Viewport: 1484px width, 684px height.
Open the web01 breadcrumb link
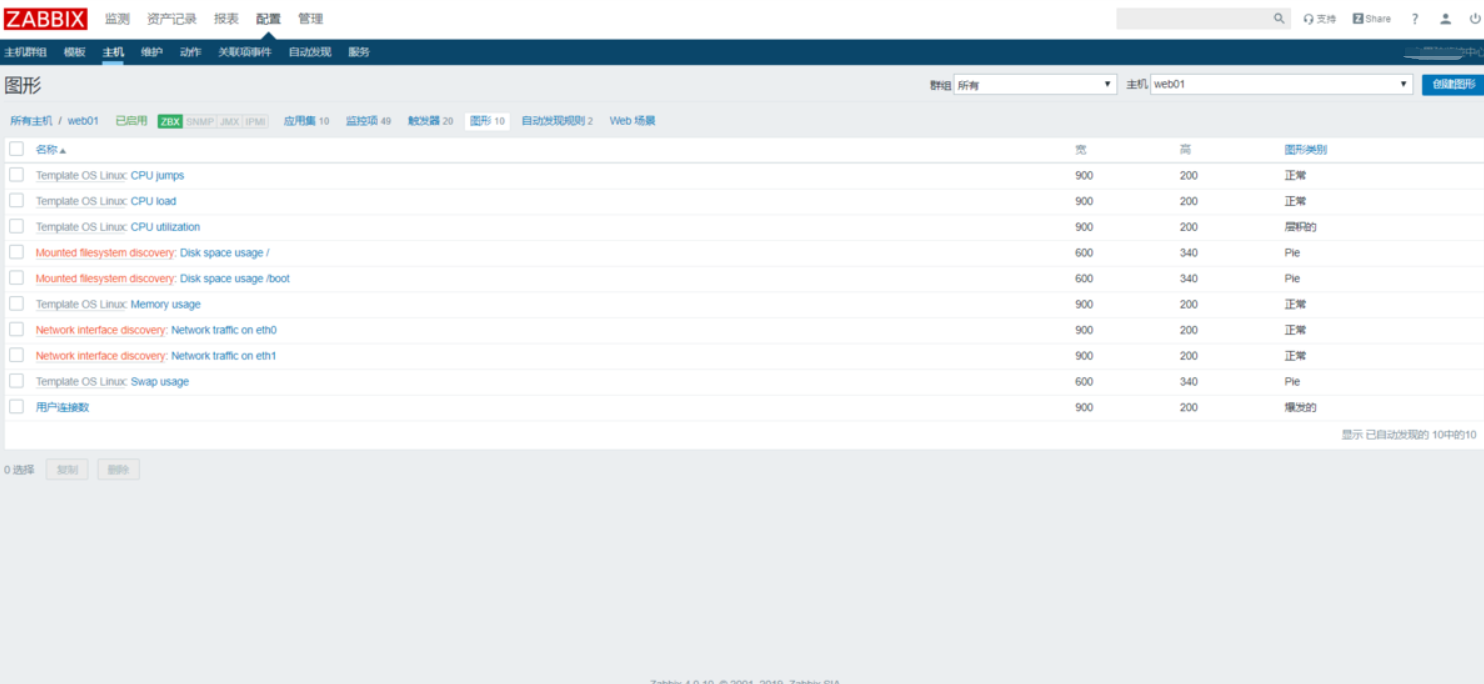(x=83, y=121)
